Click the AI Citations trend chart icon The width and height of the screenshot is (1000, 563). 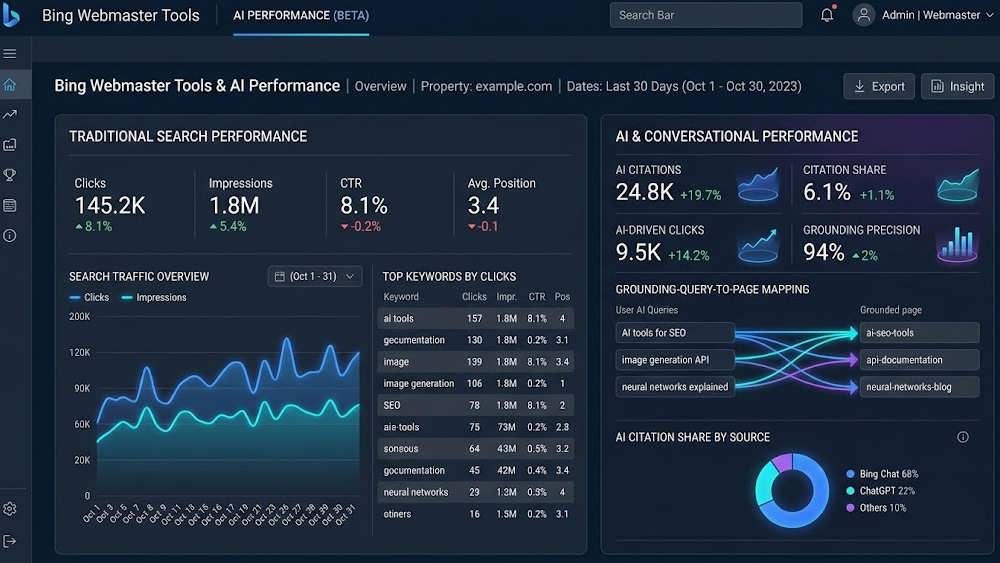[x=758, y=185]
